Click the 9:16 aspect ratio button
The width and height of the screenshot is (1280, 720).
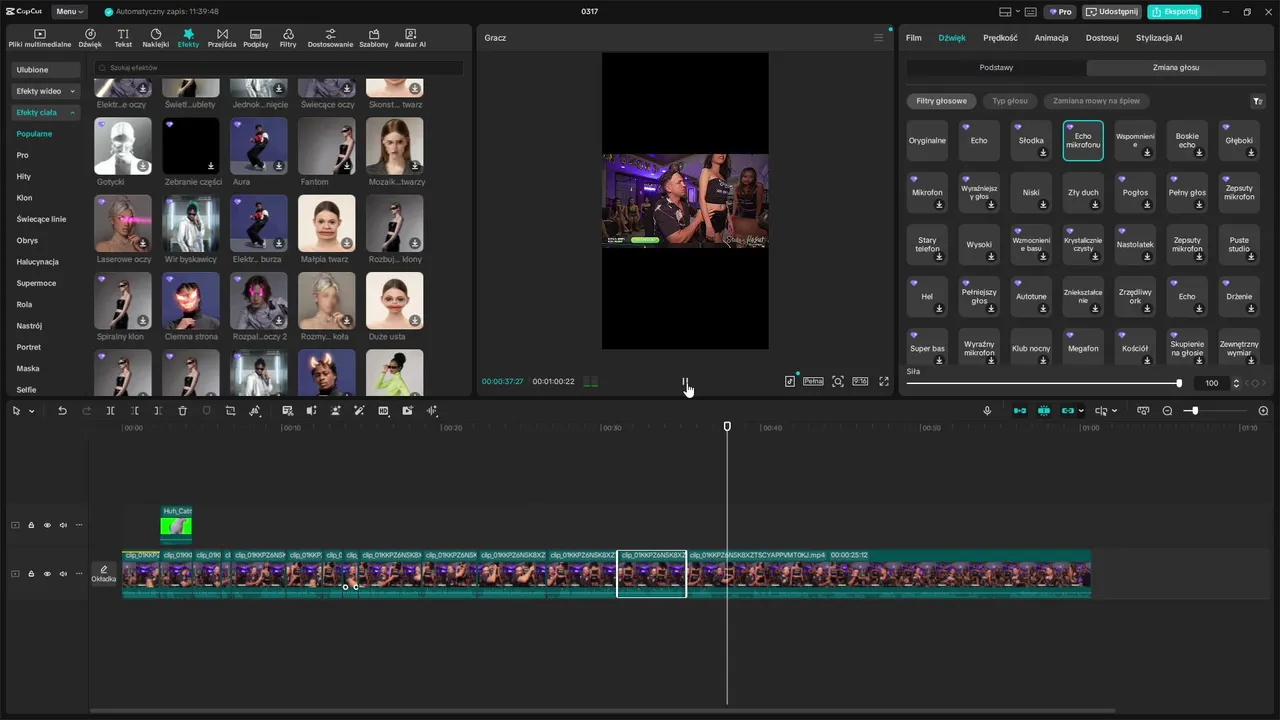[860, 381]
